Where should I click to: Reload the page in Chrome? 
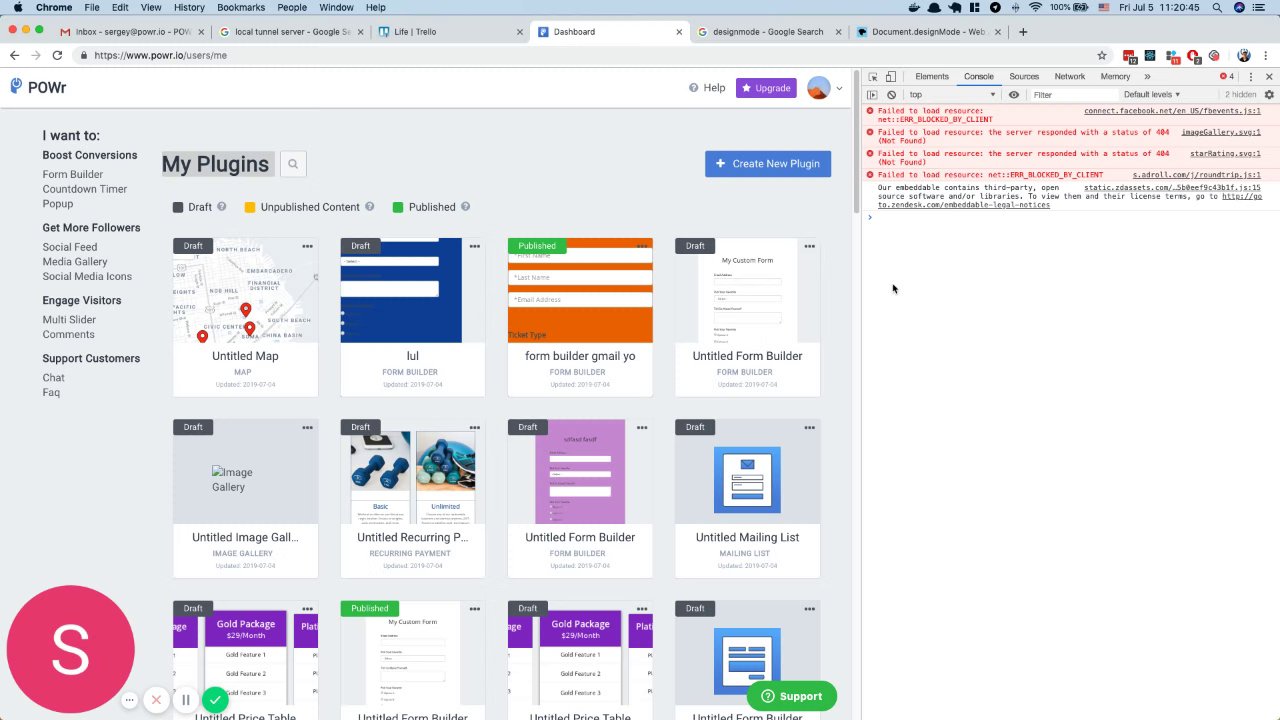point(57,56)
